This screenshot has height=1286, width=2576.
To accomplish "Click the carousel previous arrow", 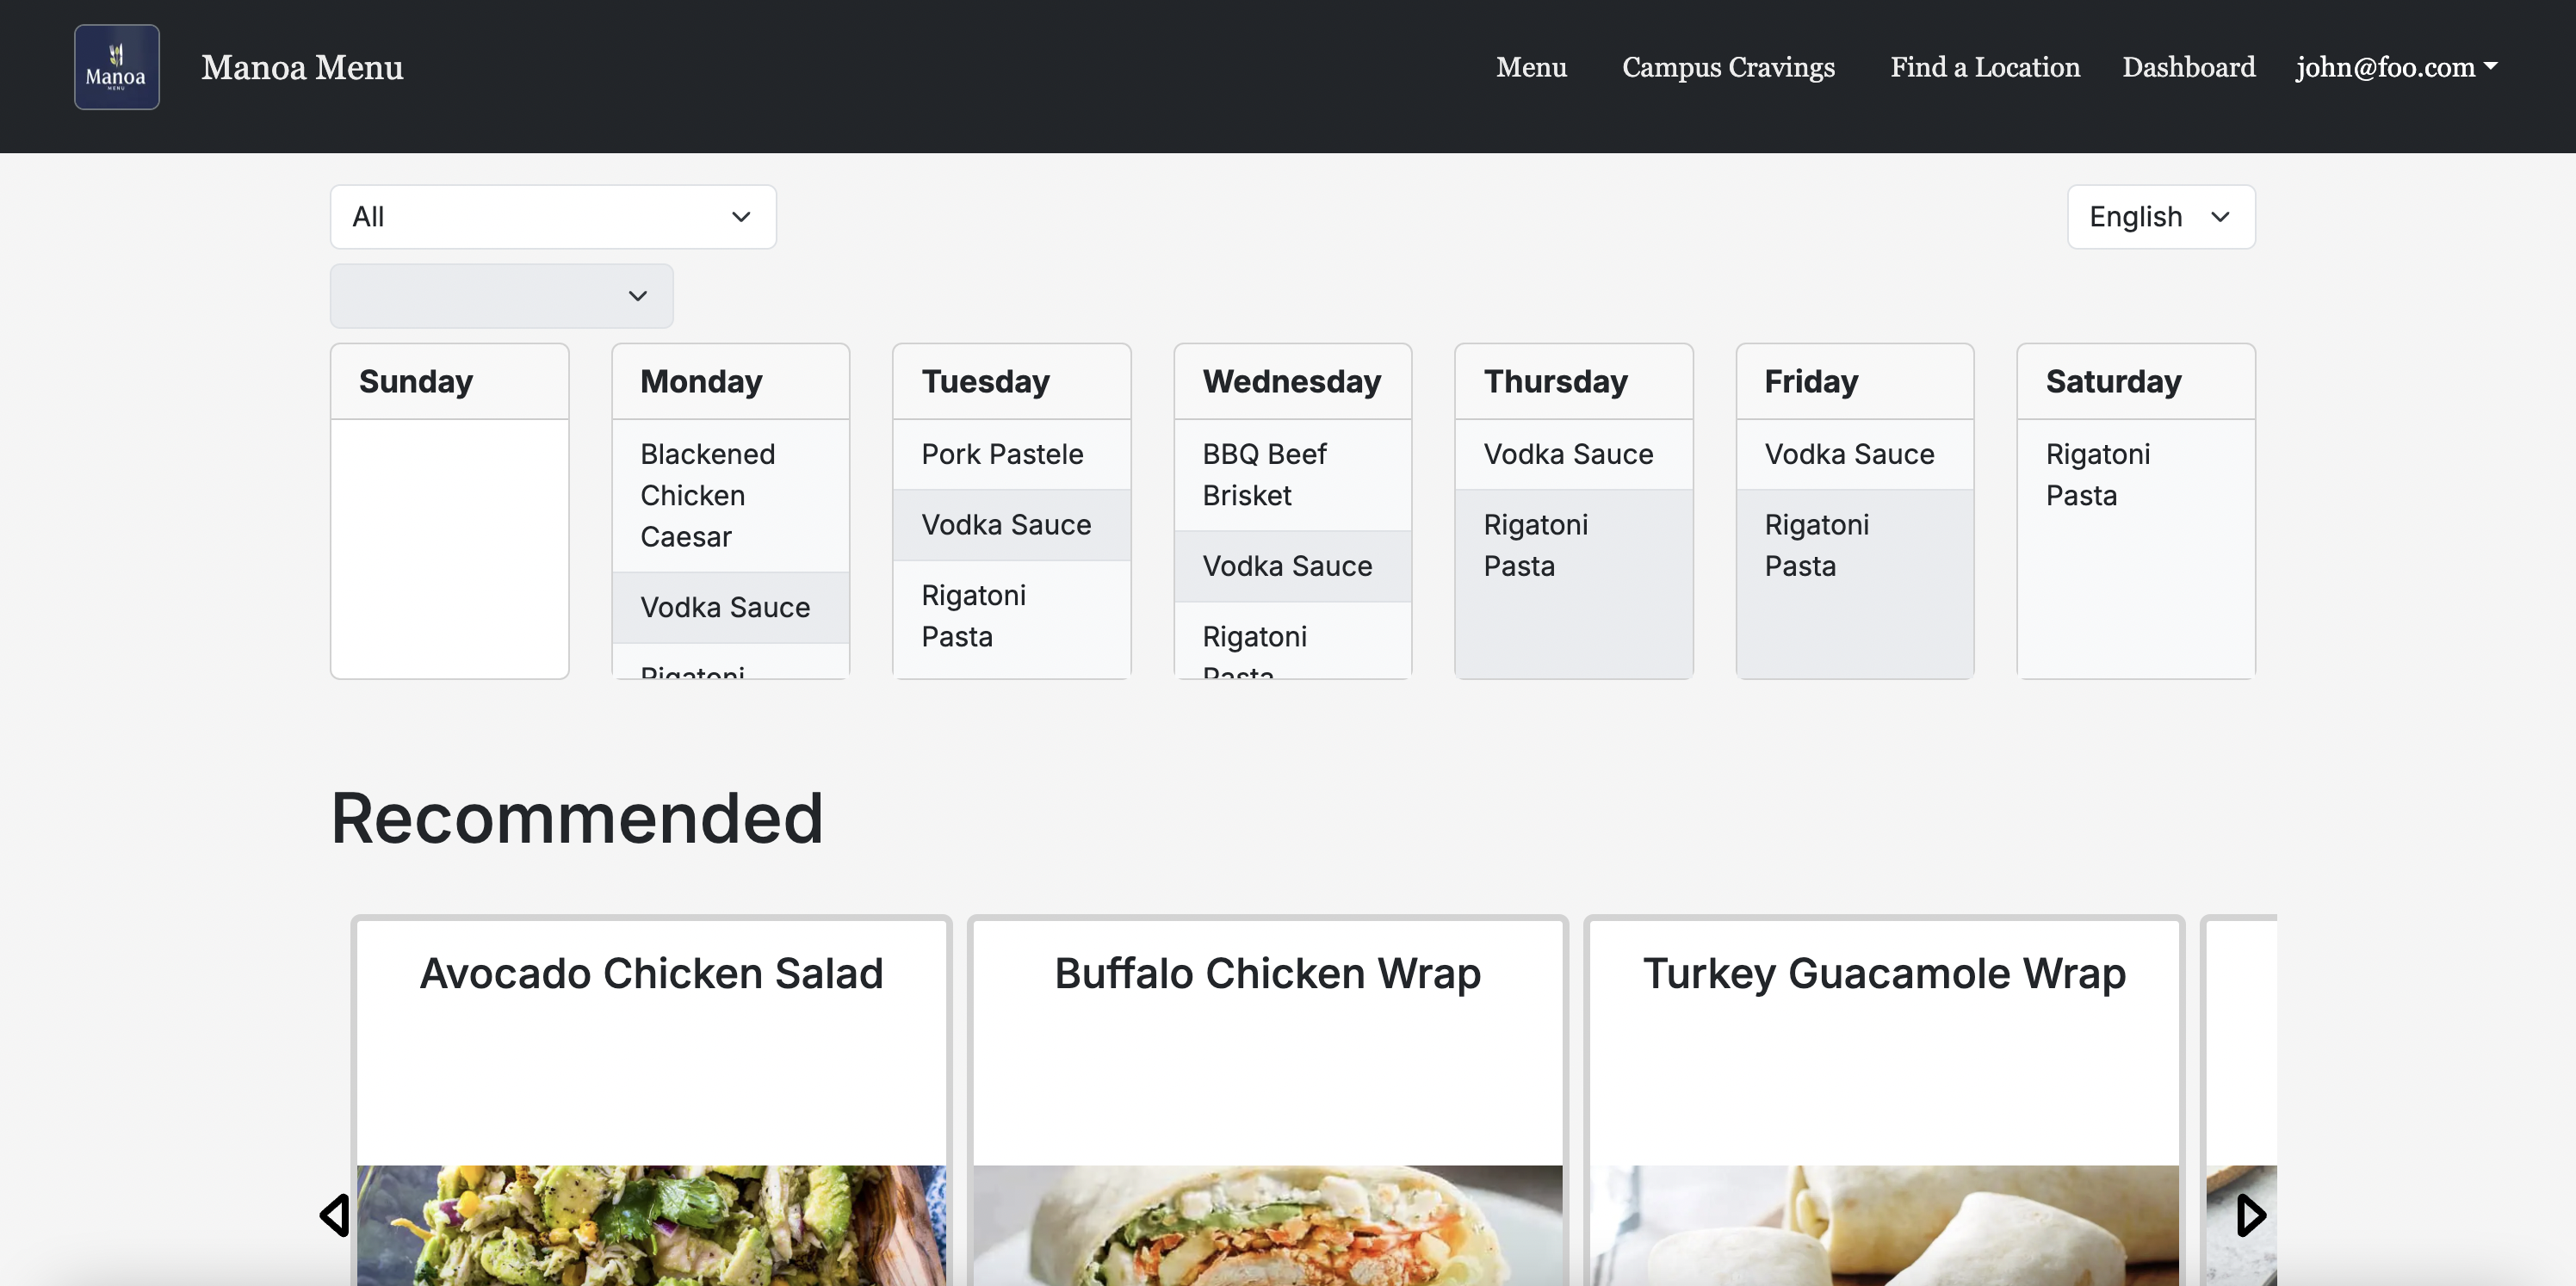I will 334,1215.
